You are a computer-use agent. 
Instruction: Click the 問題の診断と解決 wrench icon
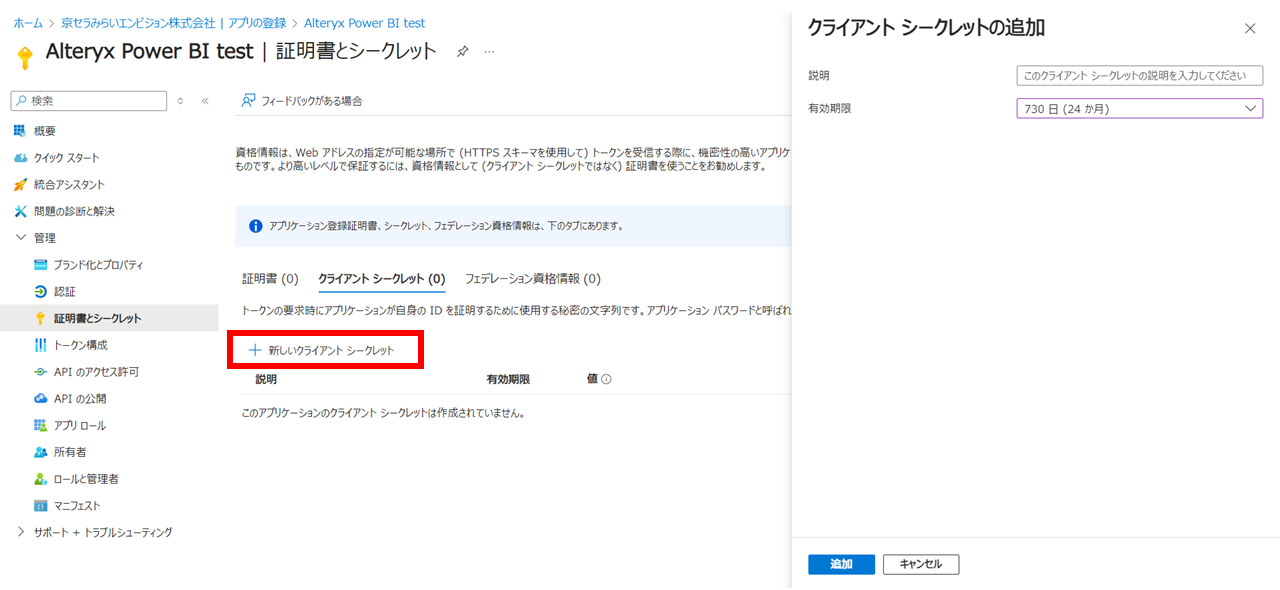click(x=21, y=211)
